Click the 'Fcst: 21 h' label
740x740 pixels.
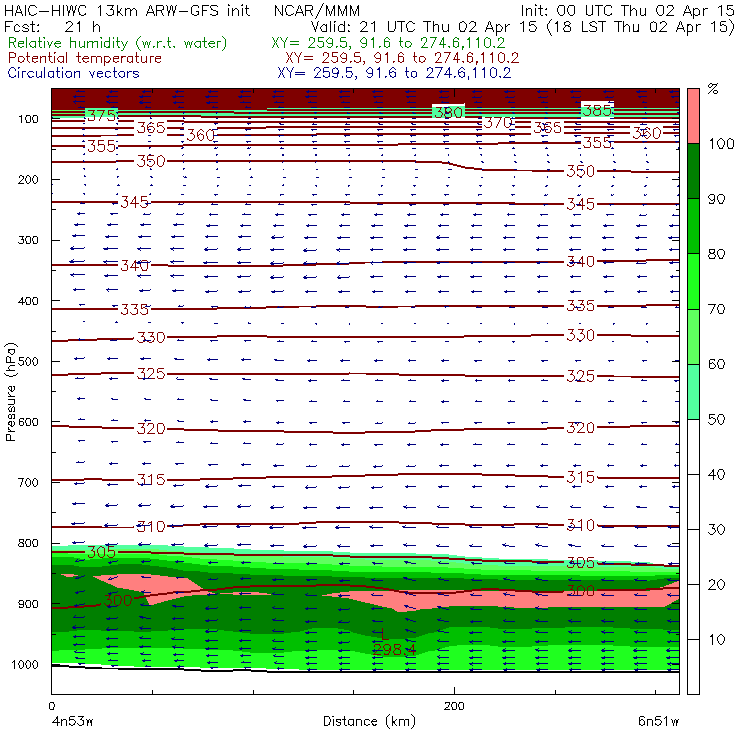click(52, 26)
